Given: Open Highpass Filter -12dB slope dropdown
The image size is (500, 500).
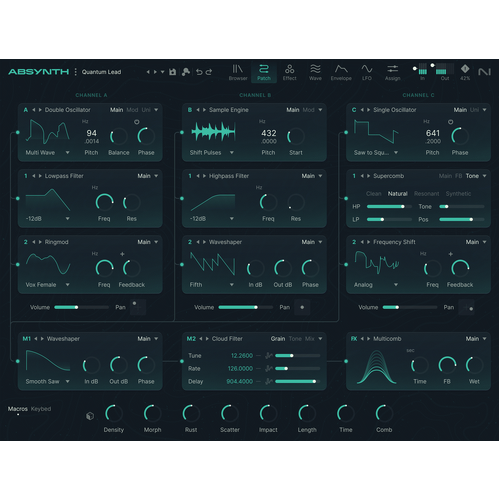Looking at the screenshot, I should coord(211,219).
